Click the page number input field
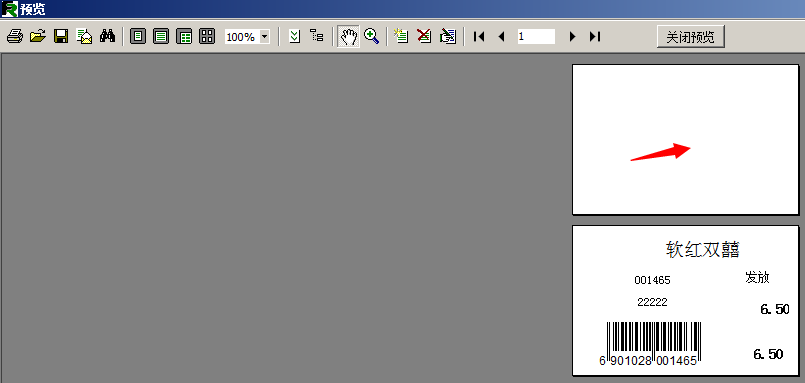 pyautogui.click(x=536, y=36)
